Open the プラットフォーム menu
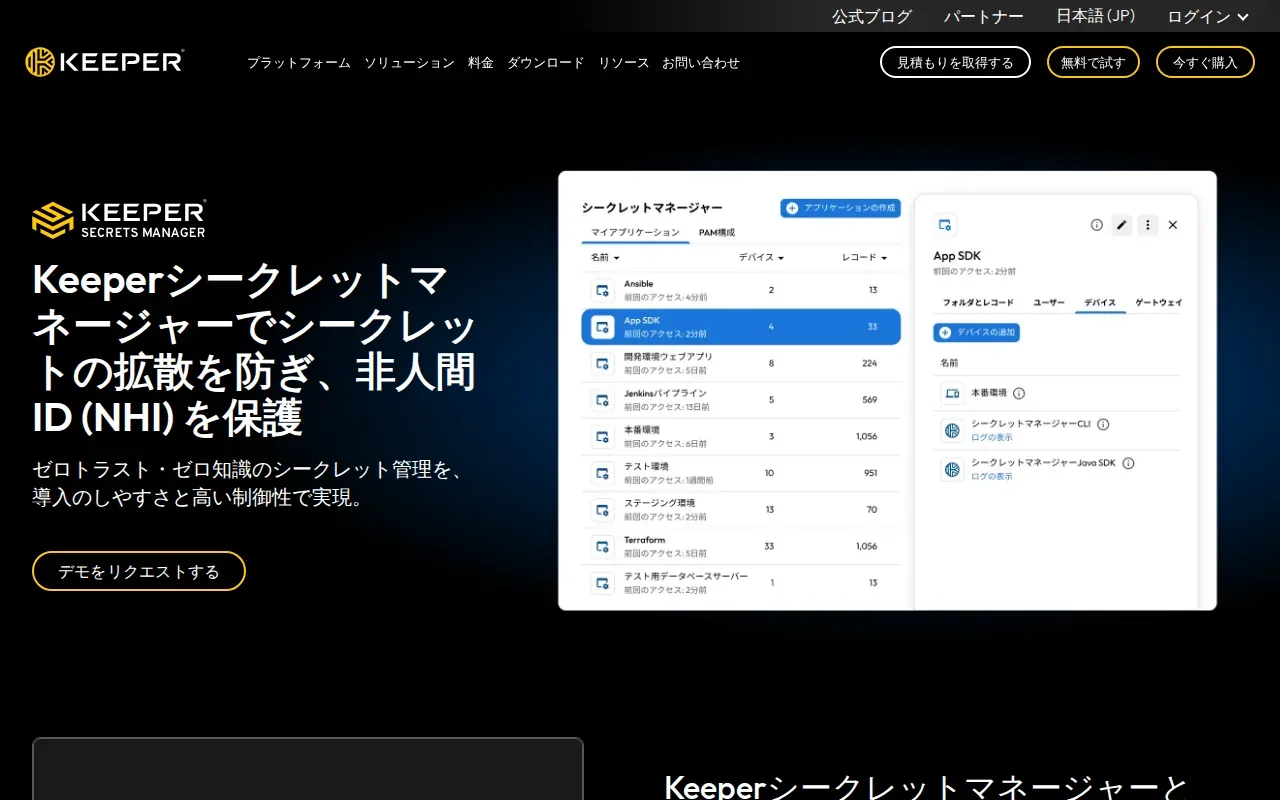Viewport: 1280px width, 800px height. 299,62
